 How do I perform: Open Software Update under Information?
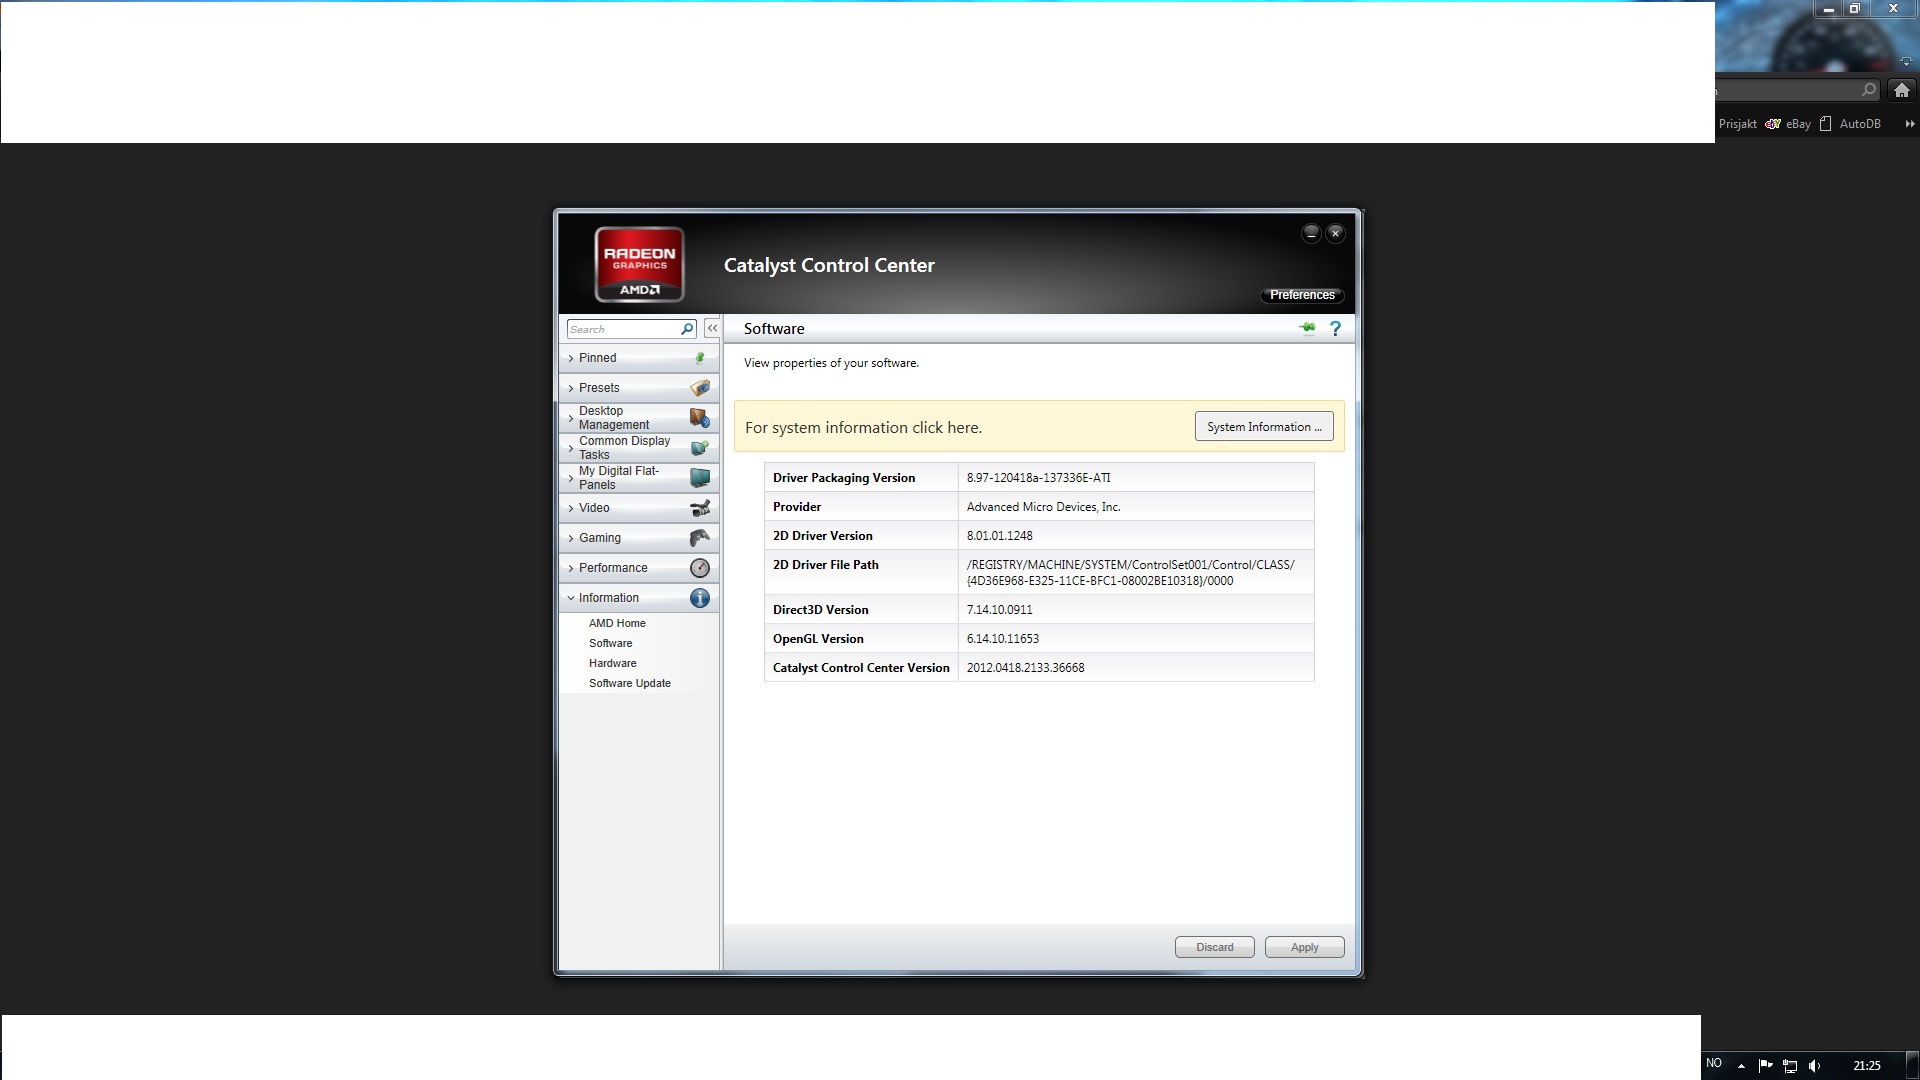[629, 683]
